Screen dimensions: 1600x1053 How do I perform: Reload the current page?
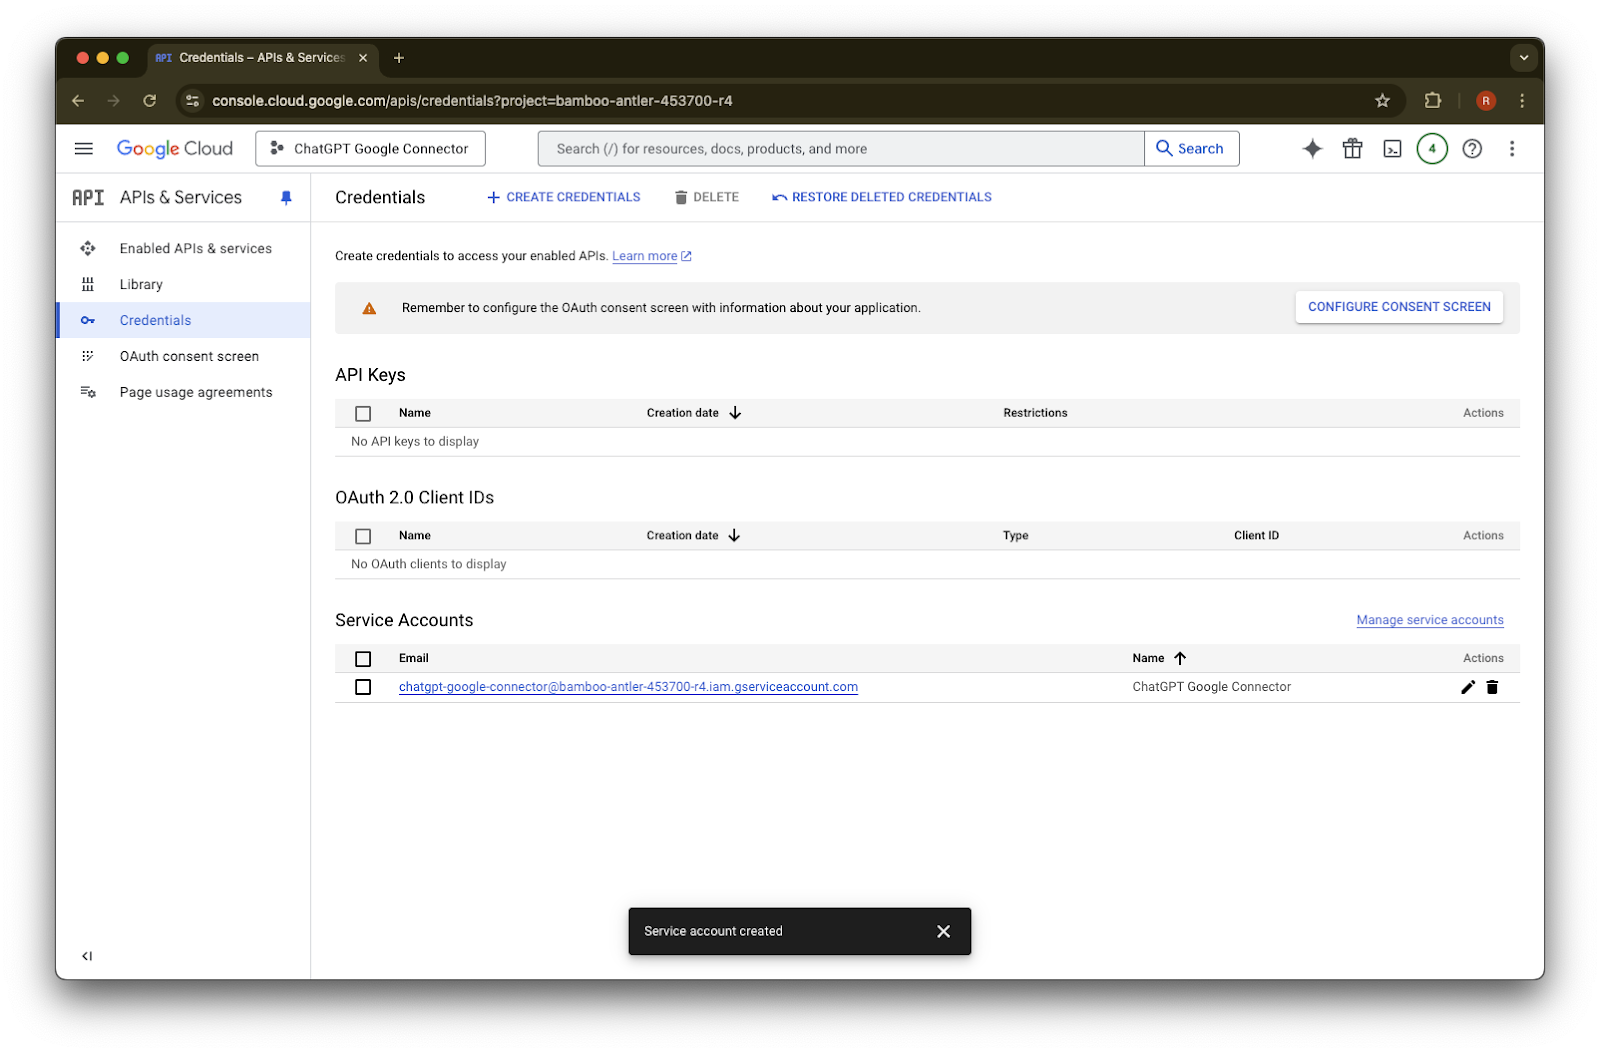click(149, 101)
